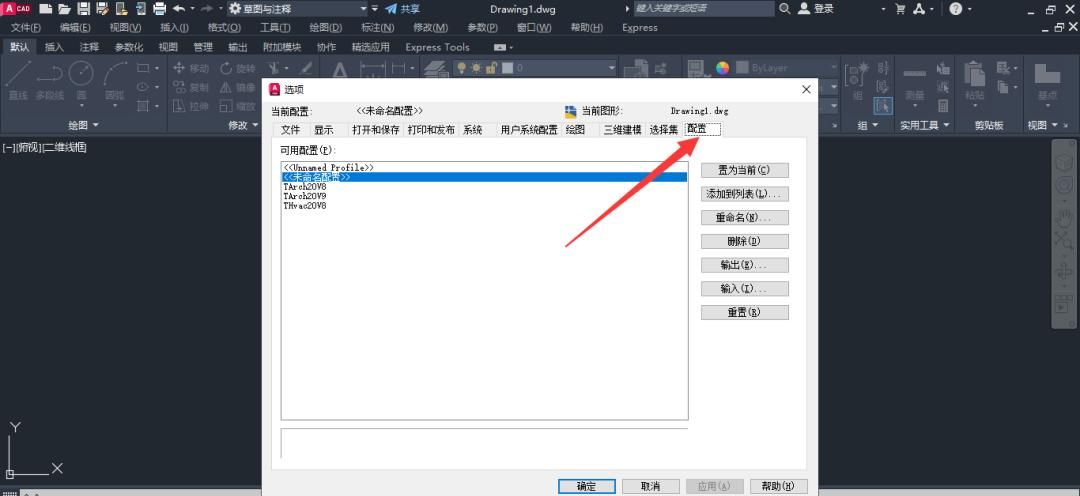Switch to the Express Tools ribbon tab
1080x496 pixels.
437,47
